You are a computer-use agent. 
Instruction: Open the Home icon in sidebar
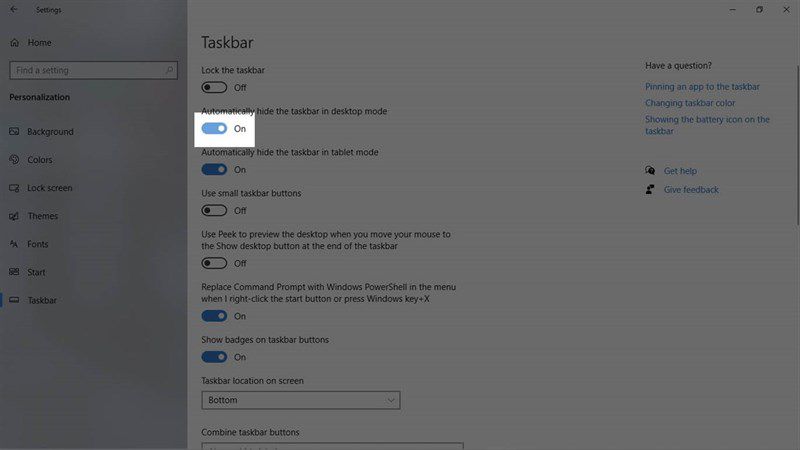pos(14,42)
